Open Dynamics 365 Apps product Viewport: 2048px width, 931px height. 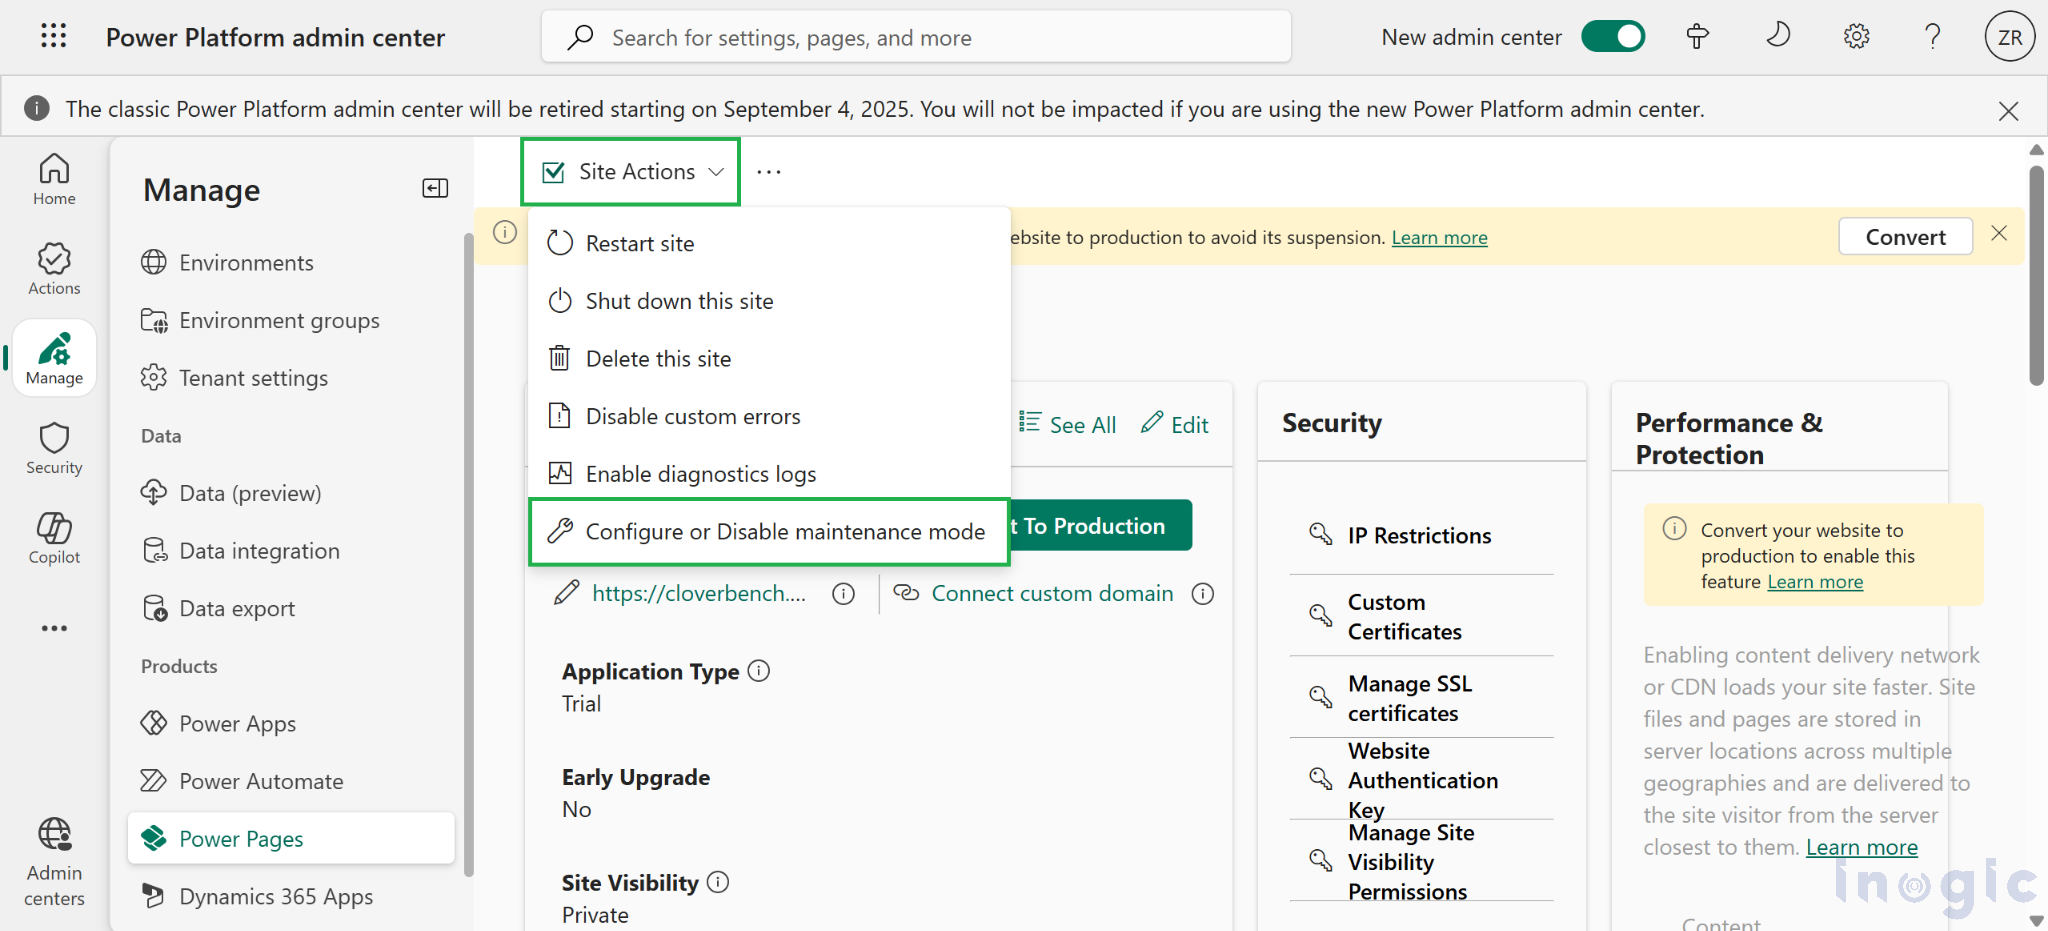tap(290, 896)
